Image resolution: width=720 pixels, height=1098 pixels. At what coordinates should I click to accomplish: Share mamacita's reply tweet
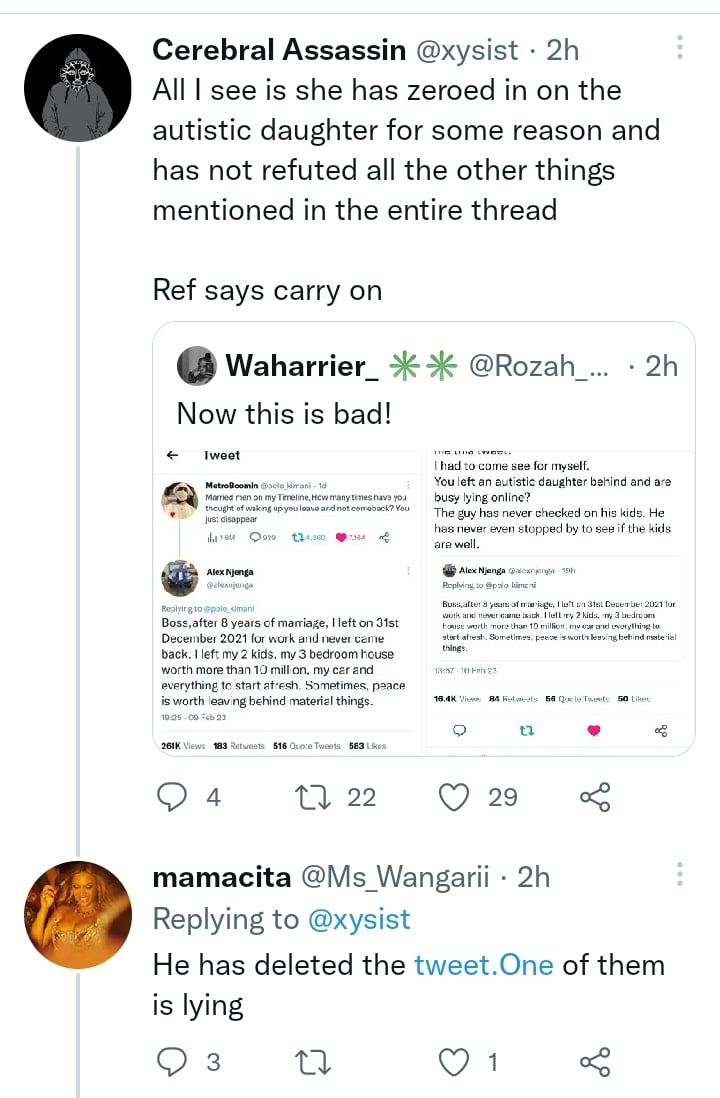pyautogui.click(x=595, y=1062)
